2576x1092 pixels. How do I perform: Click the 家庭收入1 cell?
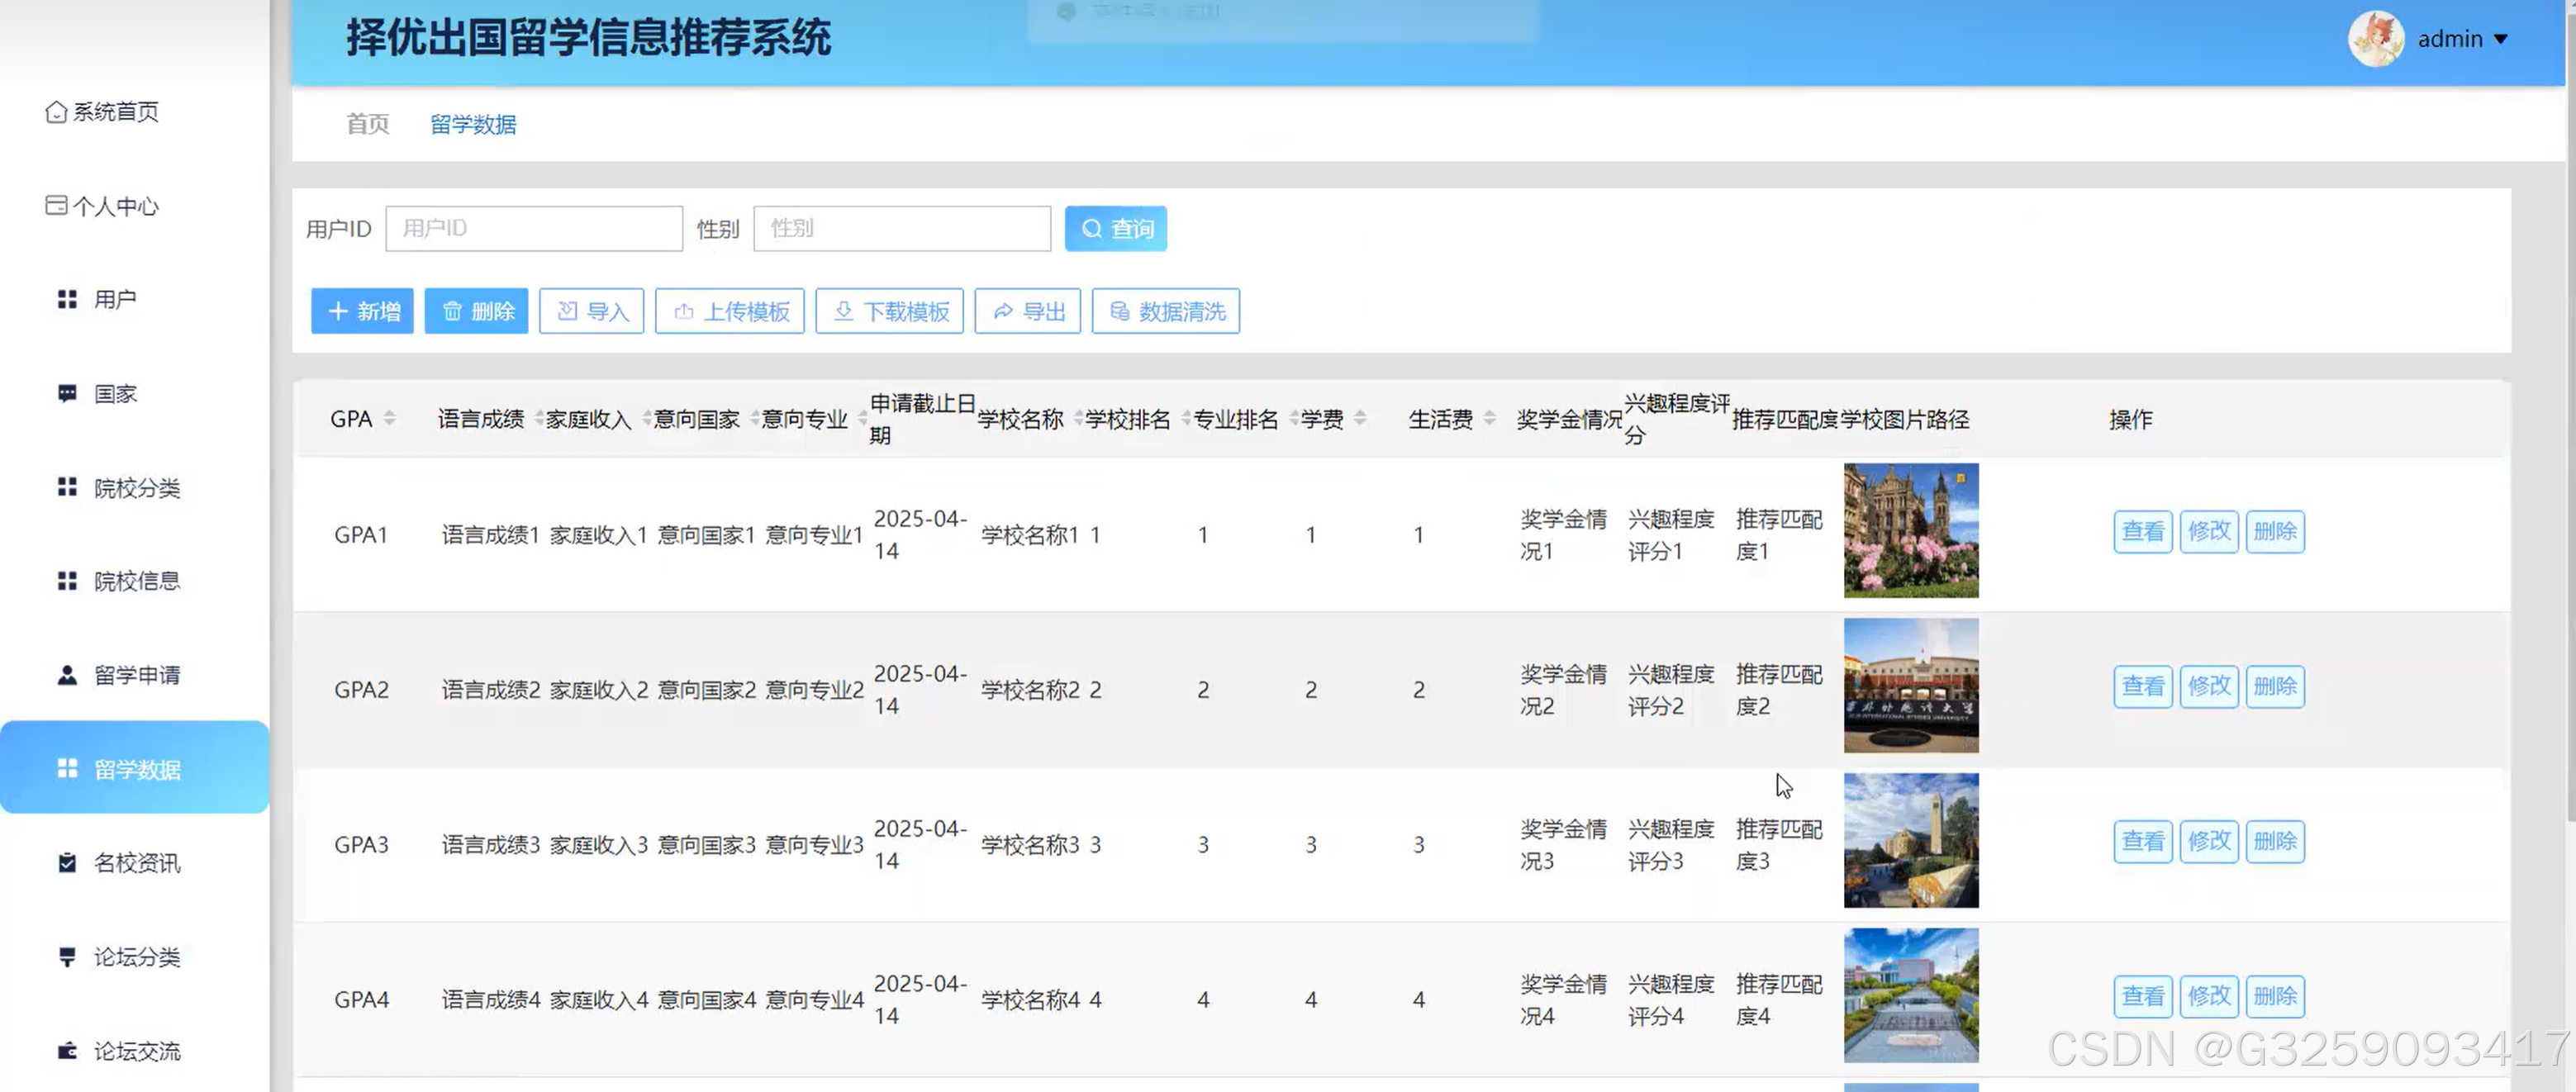click(x=598, y=535)
